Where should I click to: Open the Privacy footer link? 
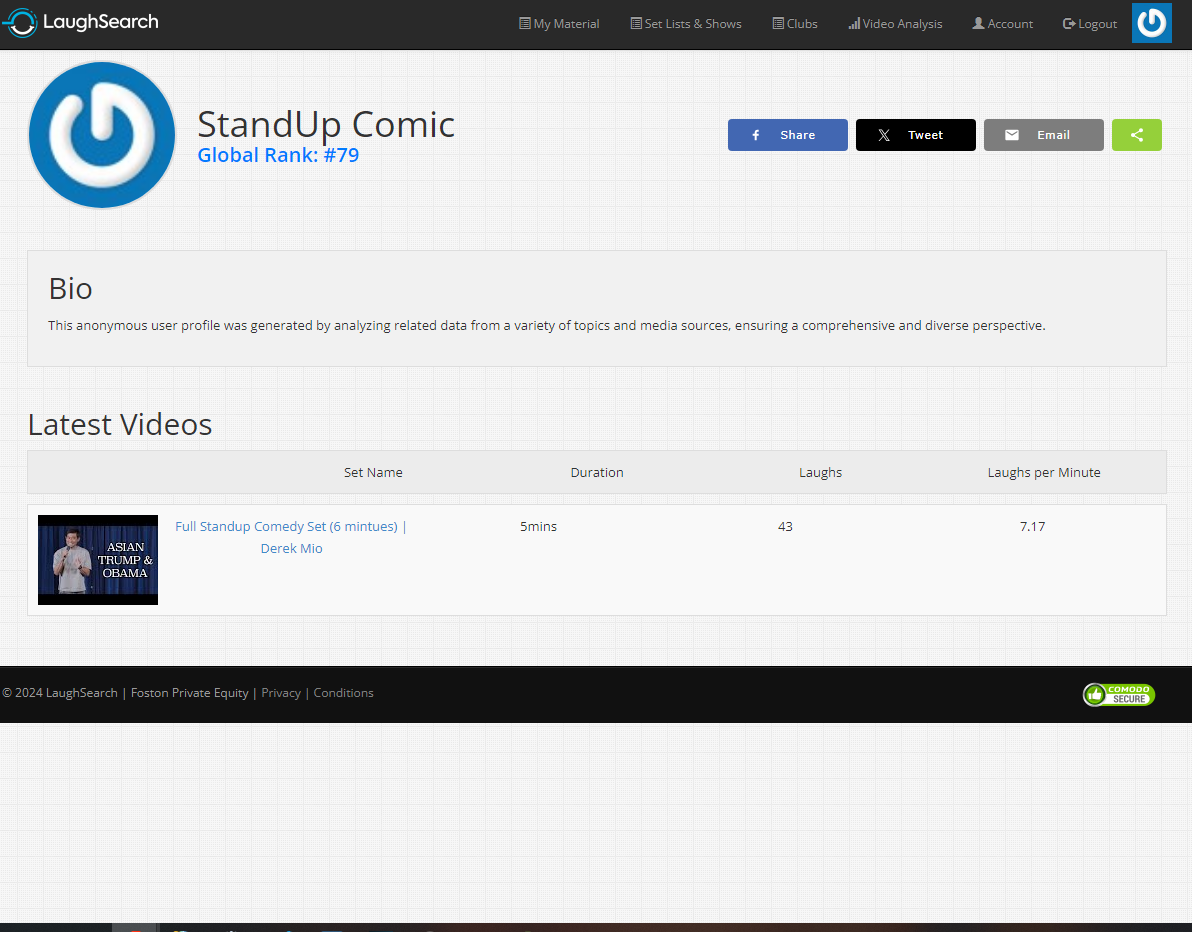pos(281,693)
